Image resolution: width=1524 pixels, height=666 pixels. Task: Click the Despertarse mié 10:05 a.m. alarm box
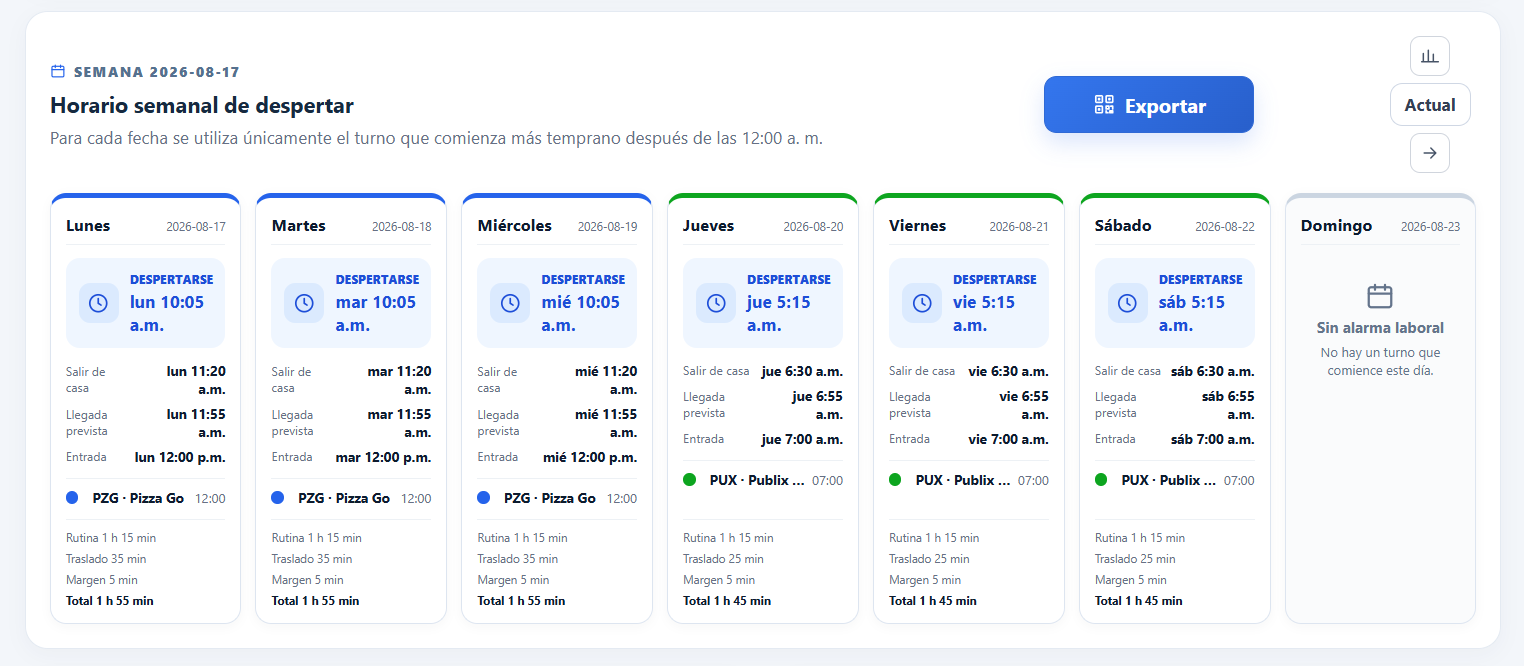point(557,303)
